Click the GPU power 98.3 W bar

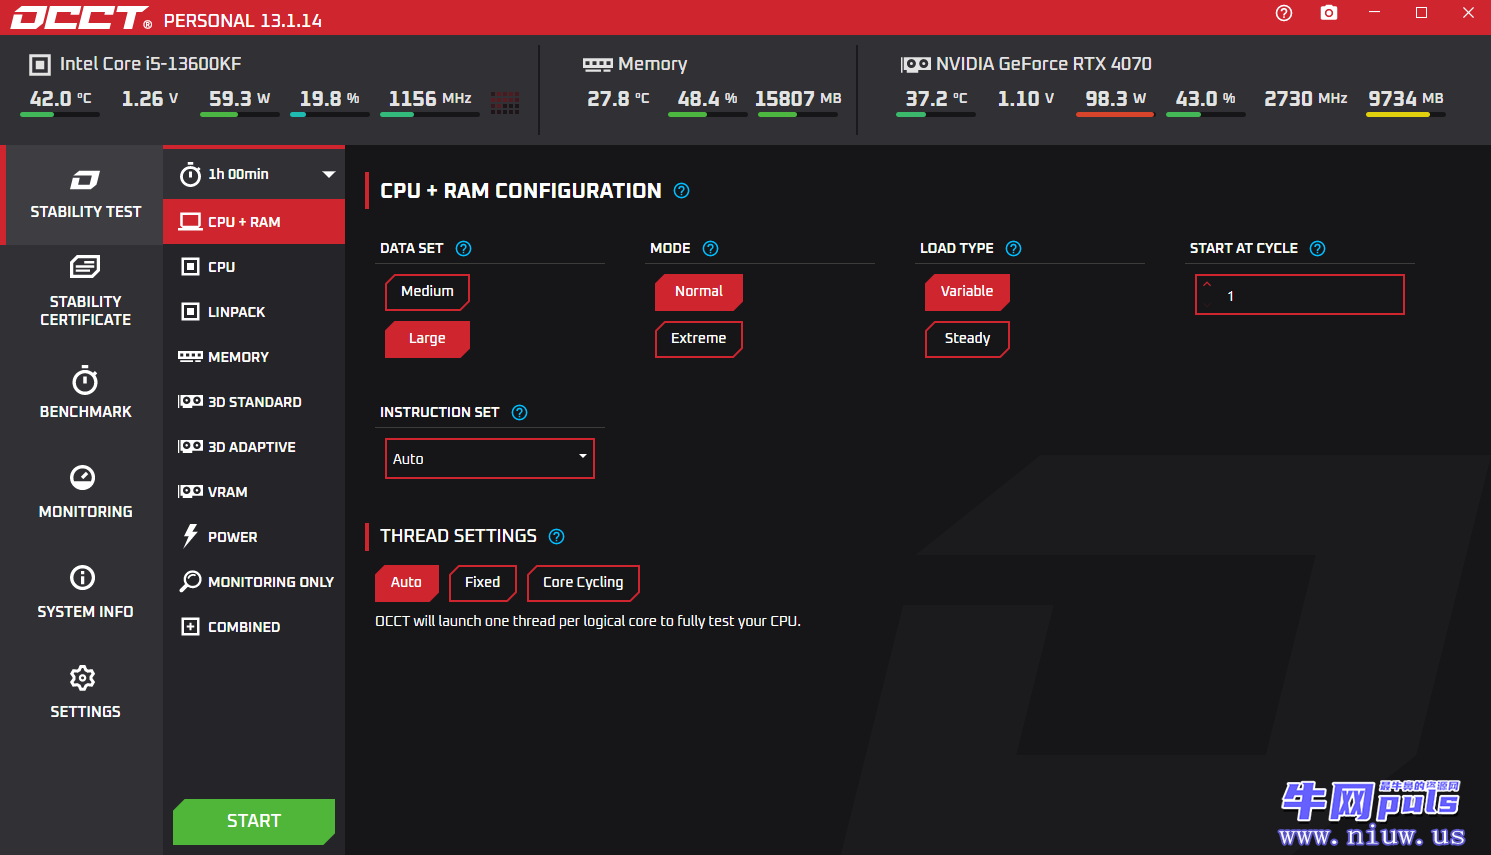coord(1115,115)
